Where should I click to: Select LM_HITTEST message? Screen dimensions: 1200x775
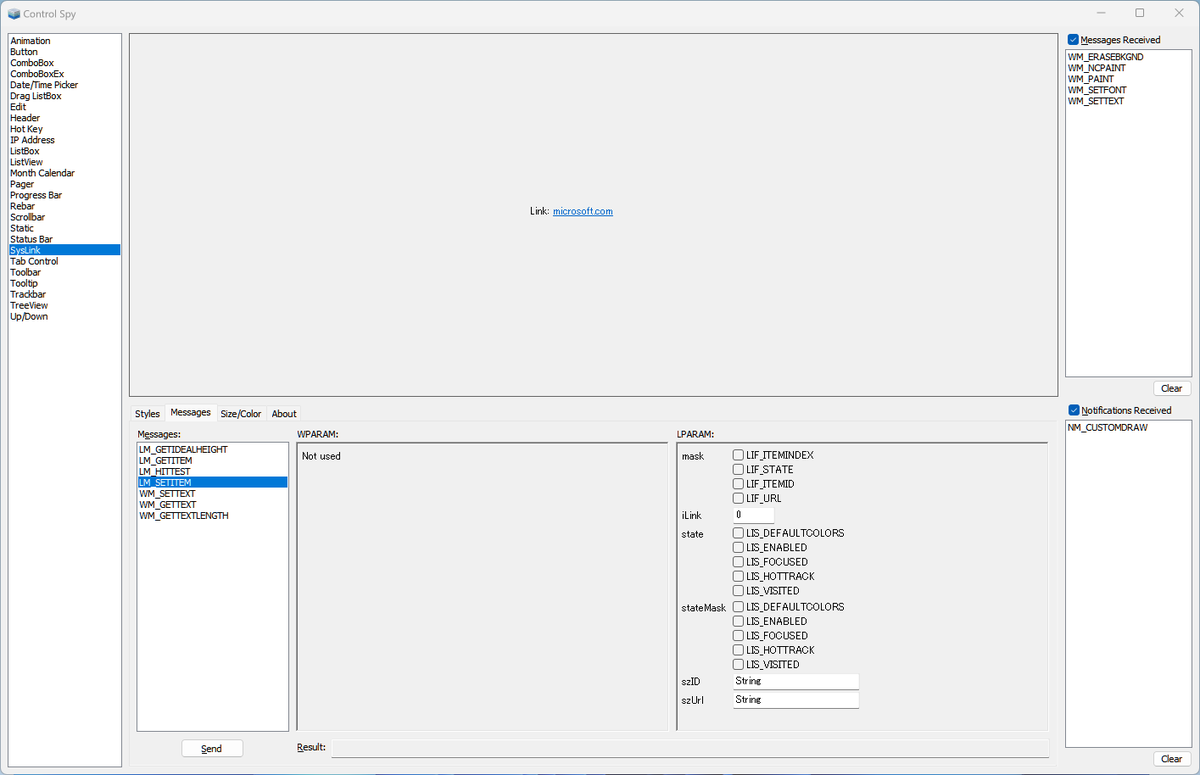[212, 471]
